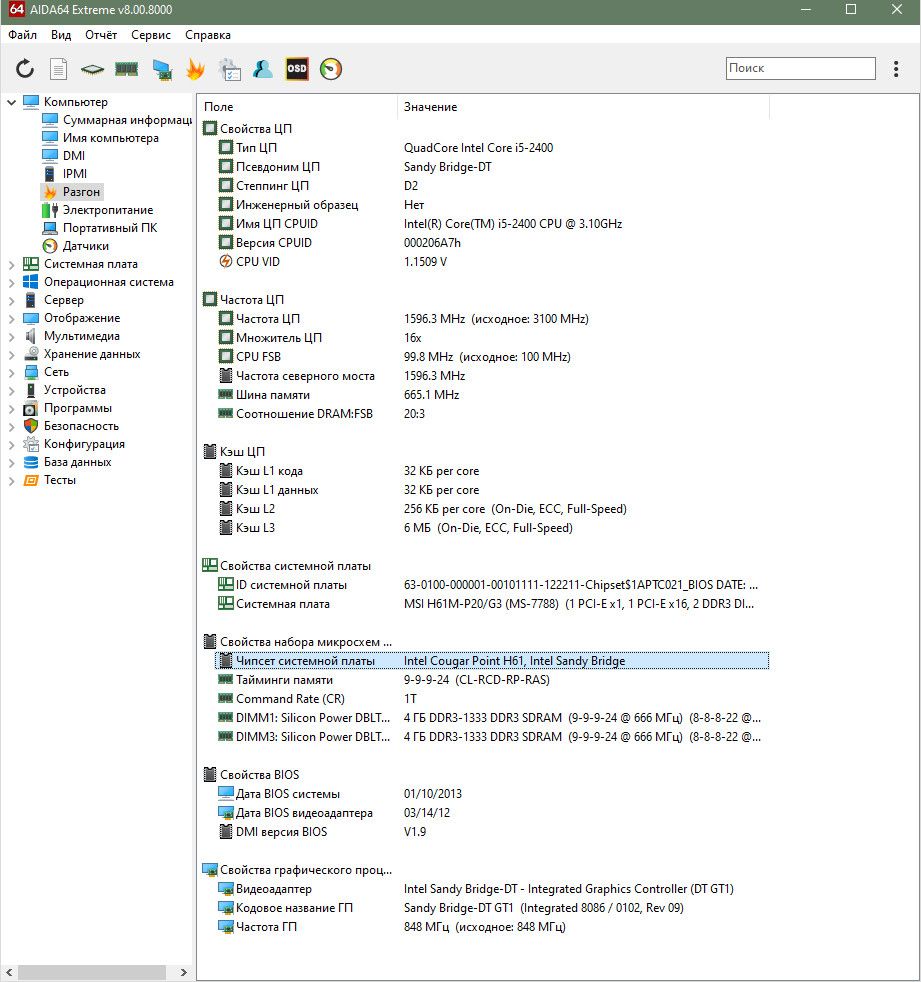Select the Тайминги памяти row
Screen dimensions: 921x982
click(x=492, y=680)
